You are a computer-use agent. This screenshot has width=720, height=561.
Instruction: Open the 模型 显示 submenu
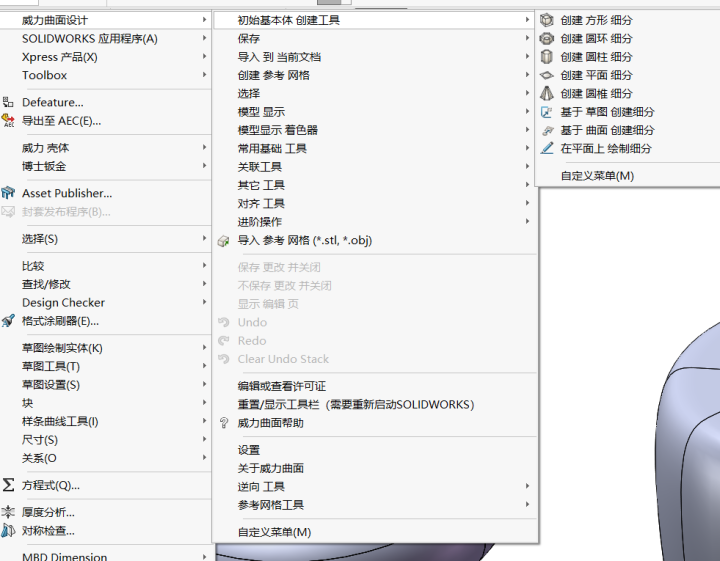pos(375,112)
